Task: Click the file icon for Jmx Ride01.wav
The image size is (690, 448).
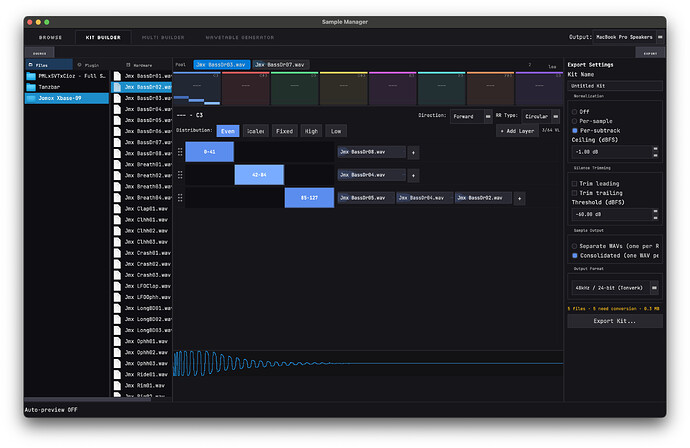Action: [x=117, y=374]
